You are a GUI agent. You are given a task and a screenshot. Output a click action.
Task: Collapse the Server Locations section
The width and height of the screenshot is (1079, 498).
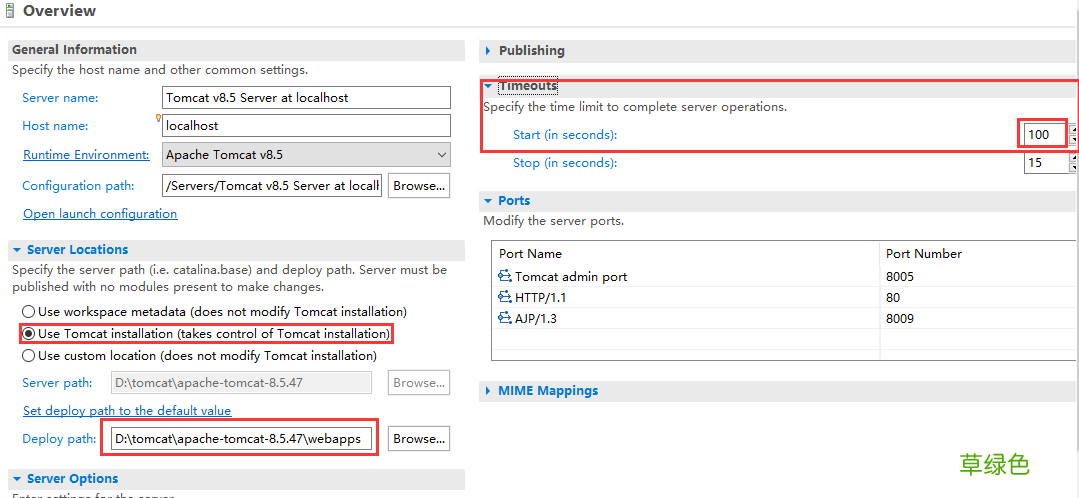click(x=17, y=250)
